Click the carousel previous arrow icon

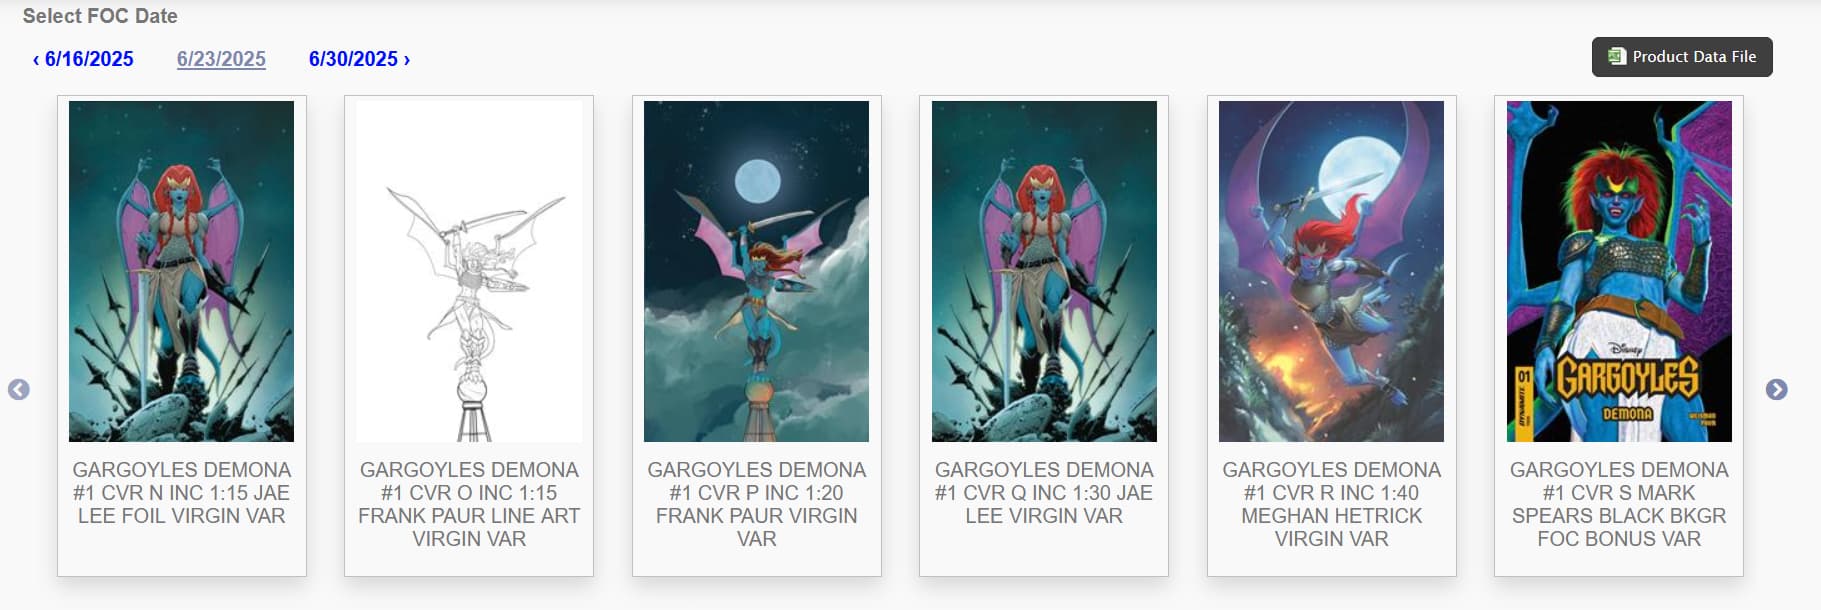(18, 390)
